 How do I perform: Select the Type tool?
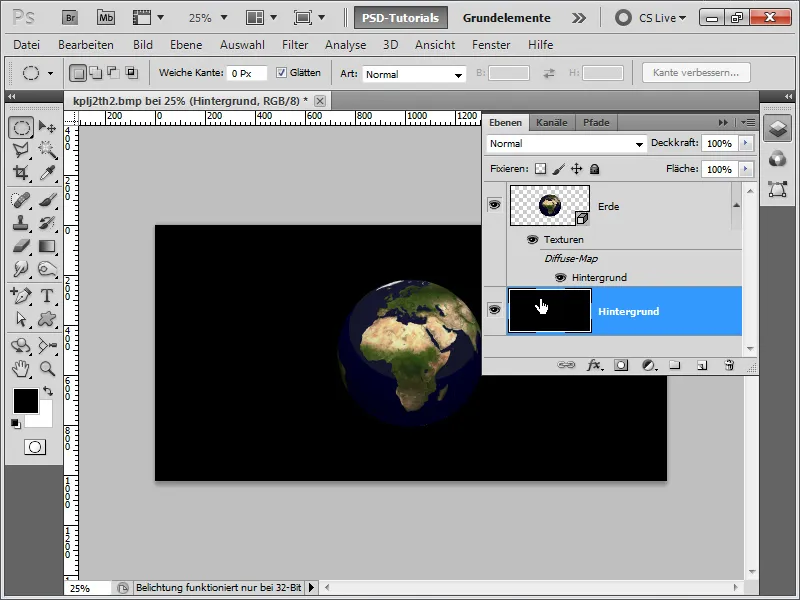point(47,295)
